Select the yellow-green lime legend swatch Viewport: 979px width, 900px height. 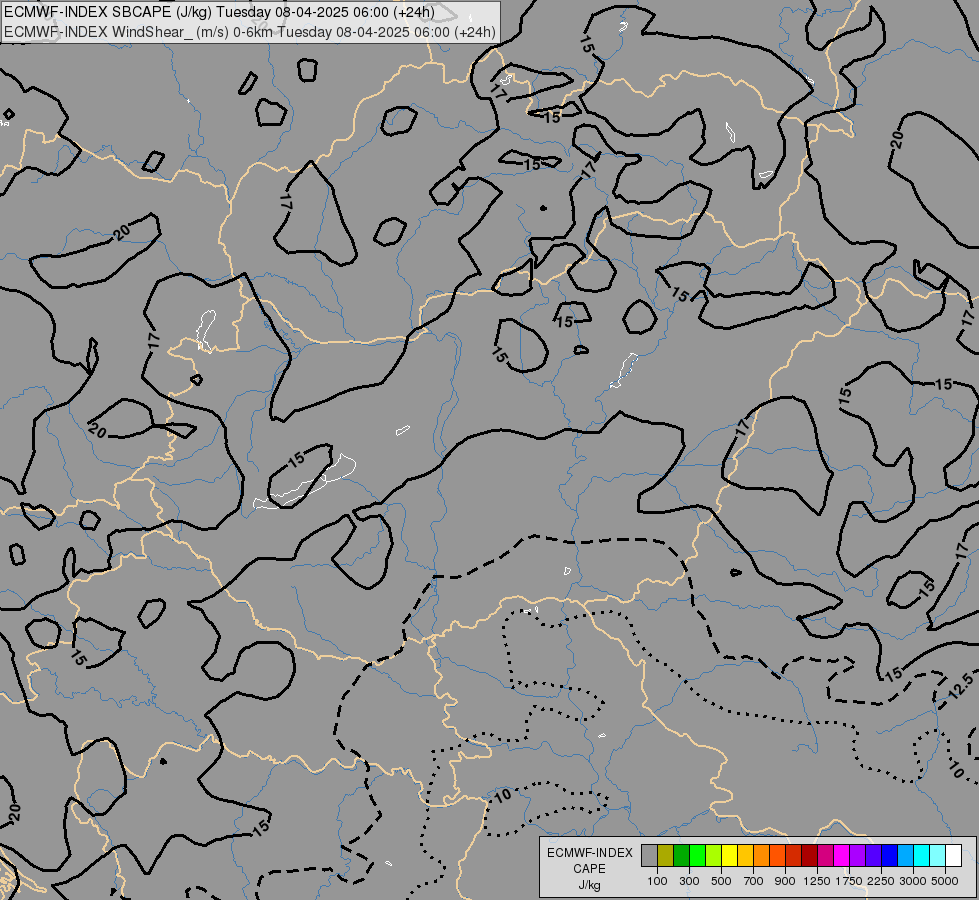point(713,856)
